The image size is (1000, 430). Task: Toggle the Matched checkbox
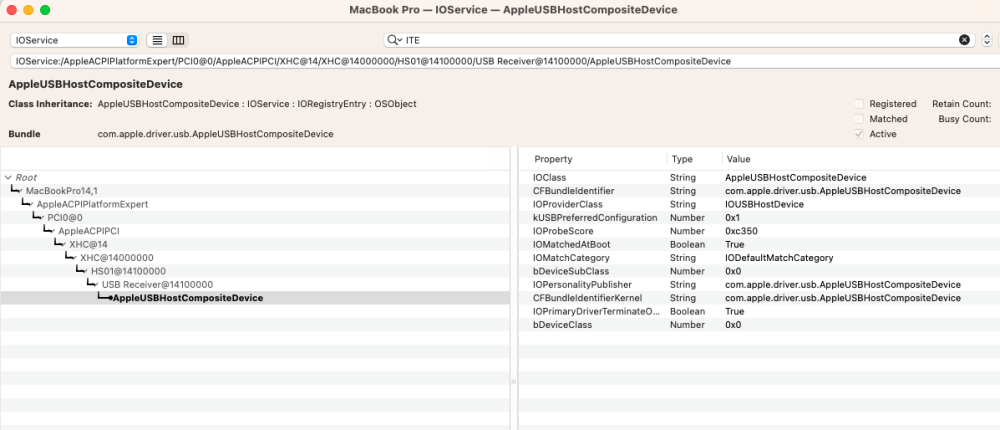[x=859, y=119]
